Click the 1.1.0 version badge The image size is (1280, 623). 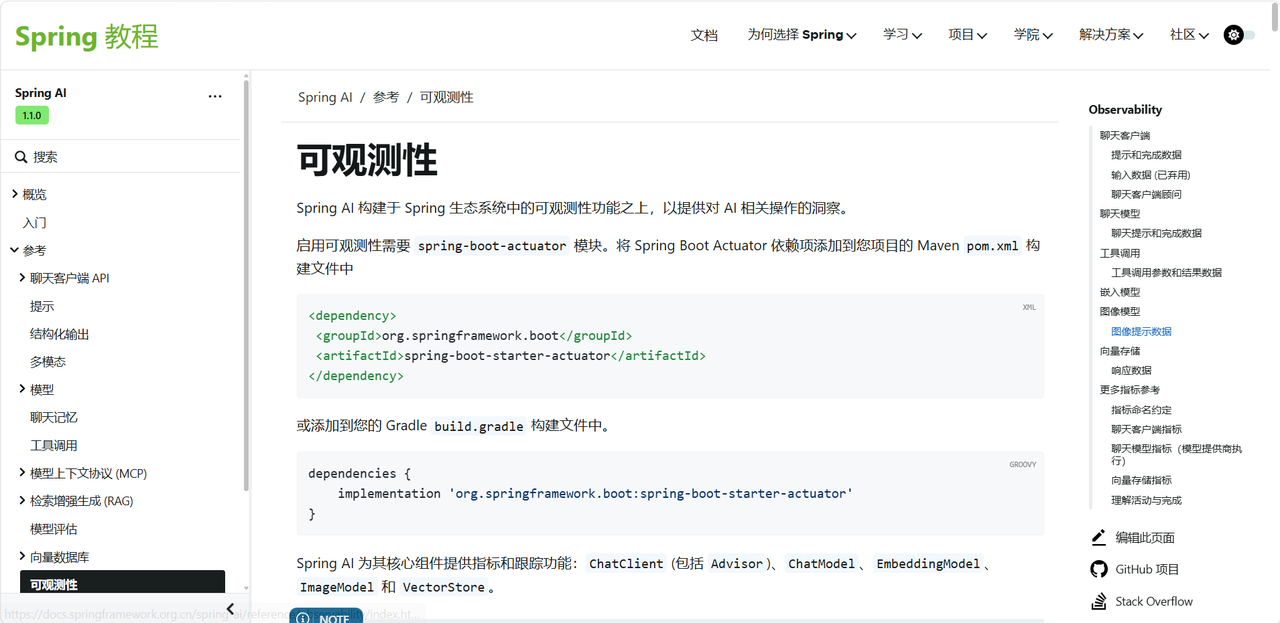(x=32, y=115)
